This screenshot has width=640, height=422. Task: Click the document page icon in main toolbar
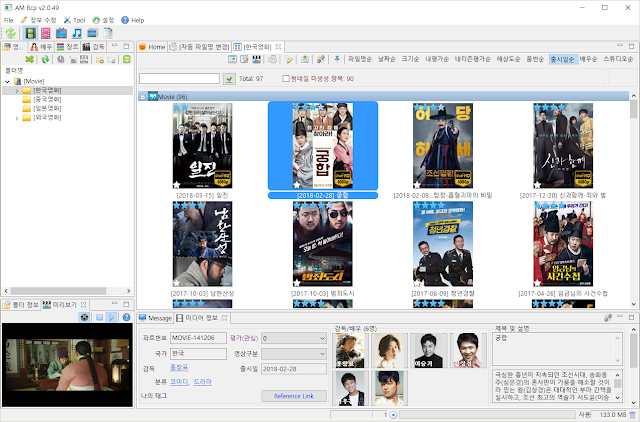[108, 33]
